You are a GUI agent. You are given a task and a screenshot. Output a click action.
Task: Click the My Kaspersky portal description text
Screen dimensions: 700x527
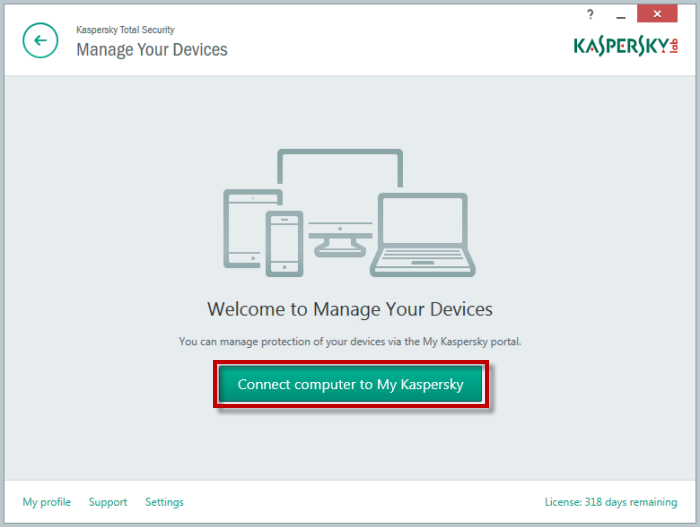point(350,342)
